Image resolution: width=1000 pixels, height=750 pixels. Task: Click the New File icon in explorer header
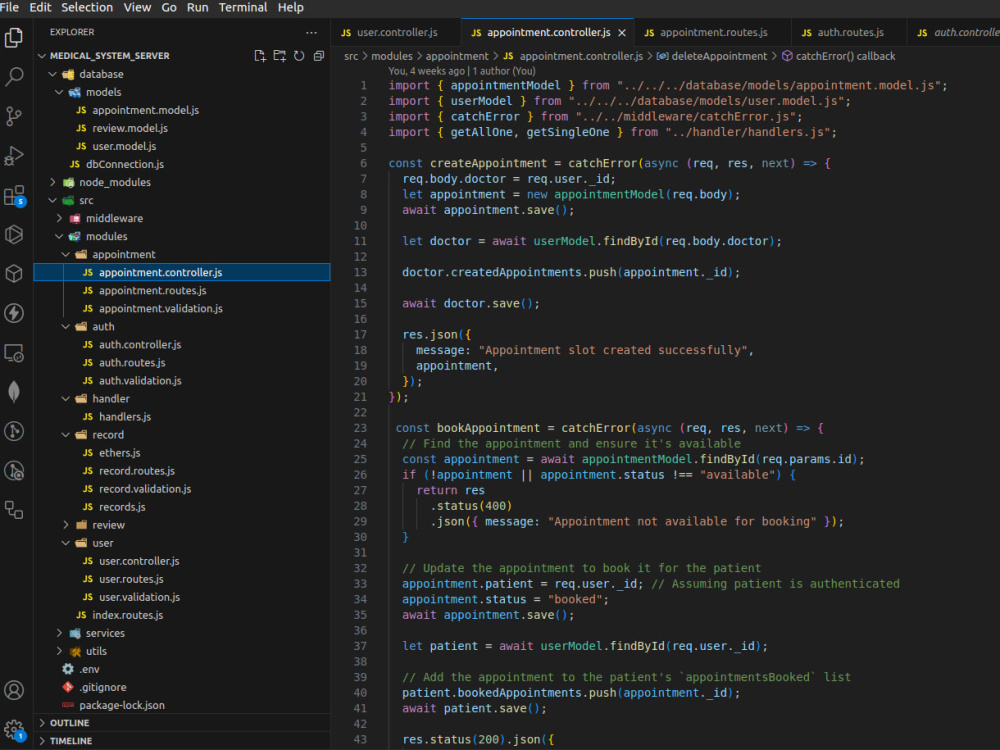tap(260, 56)
